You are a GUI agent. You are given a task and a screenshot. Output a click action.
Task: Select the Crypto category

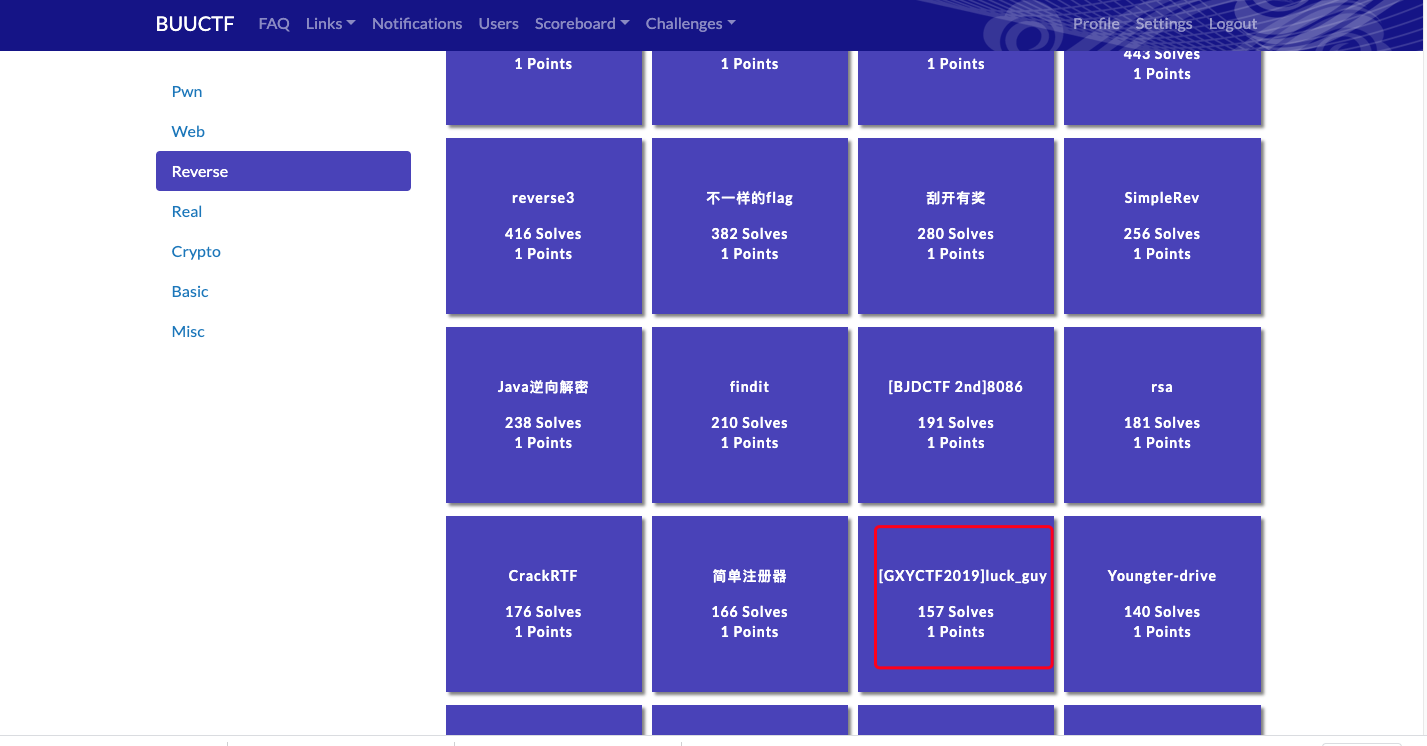point(196,251)
